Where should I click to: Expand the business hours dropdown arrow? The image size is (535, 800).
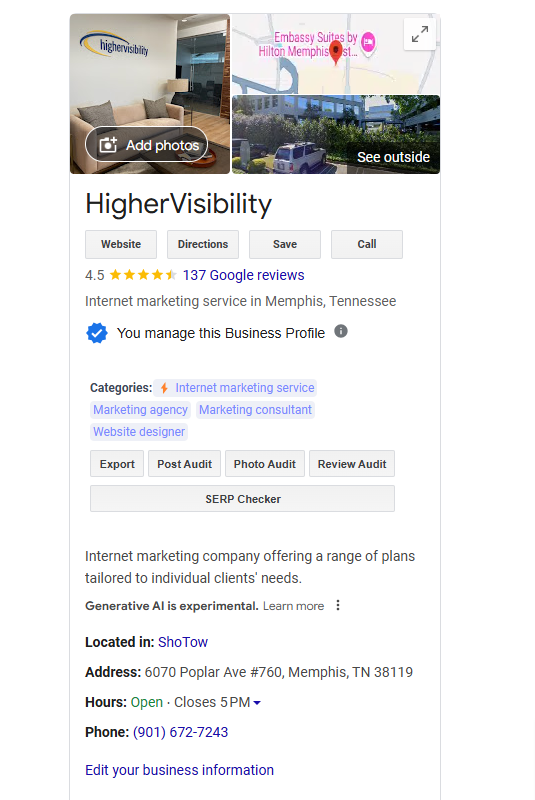[257, 703]
